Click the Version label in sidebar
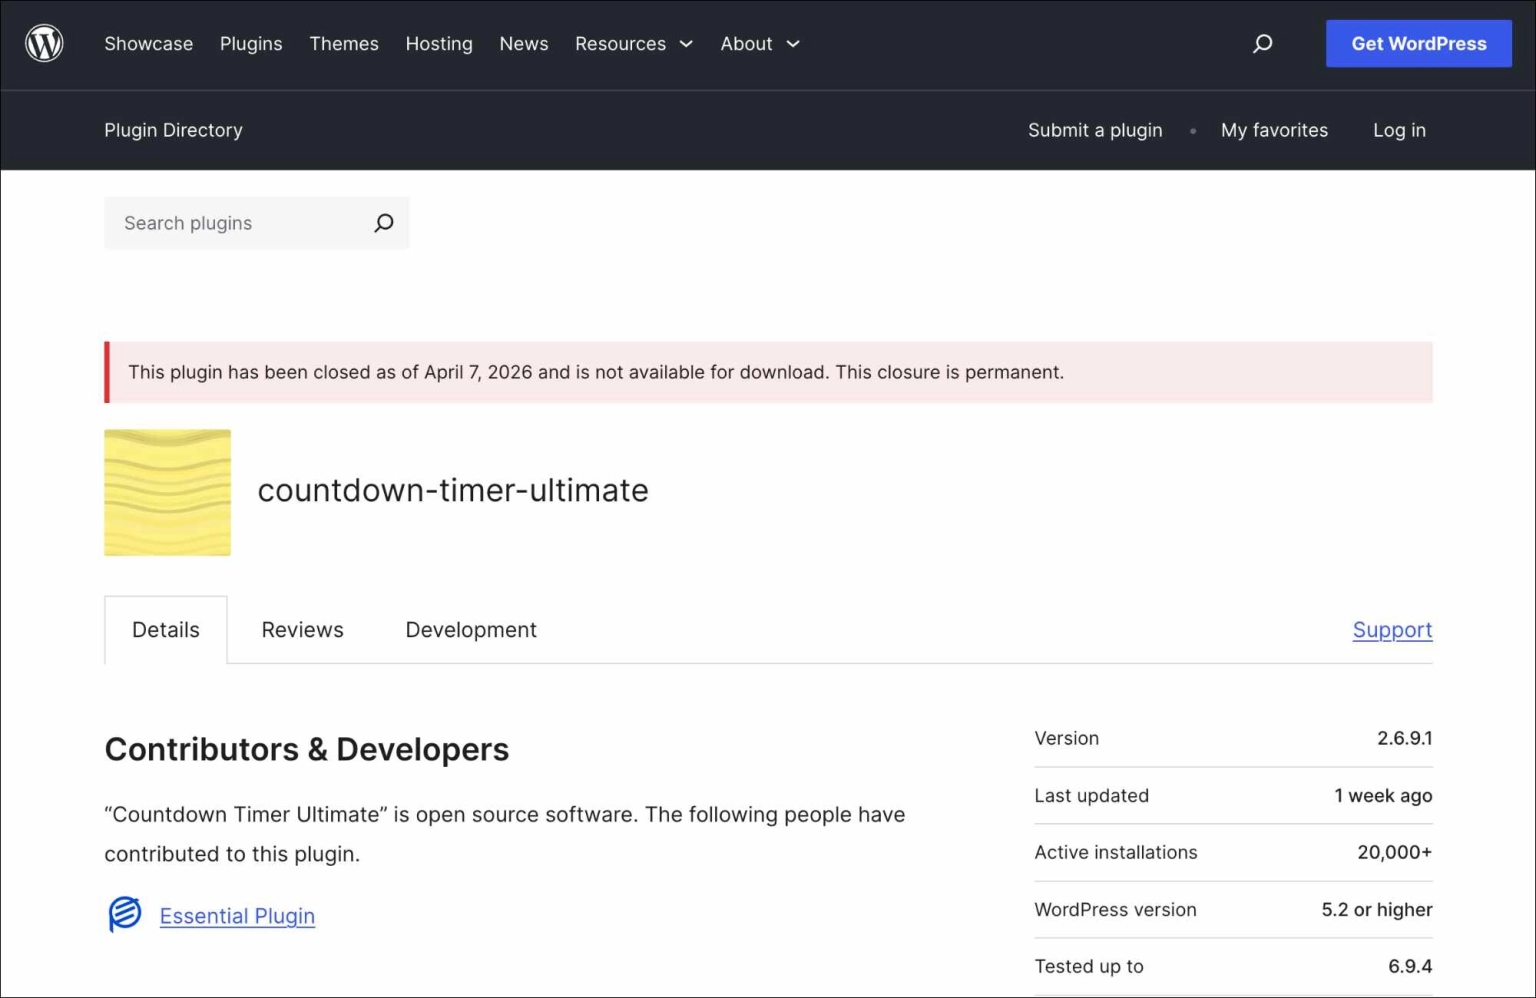Screen dimensions: 1536x998 (1067, 738)
